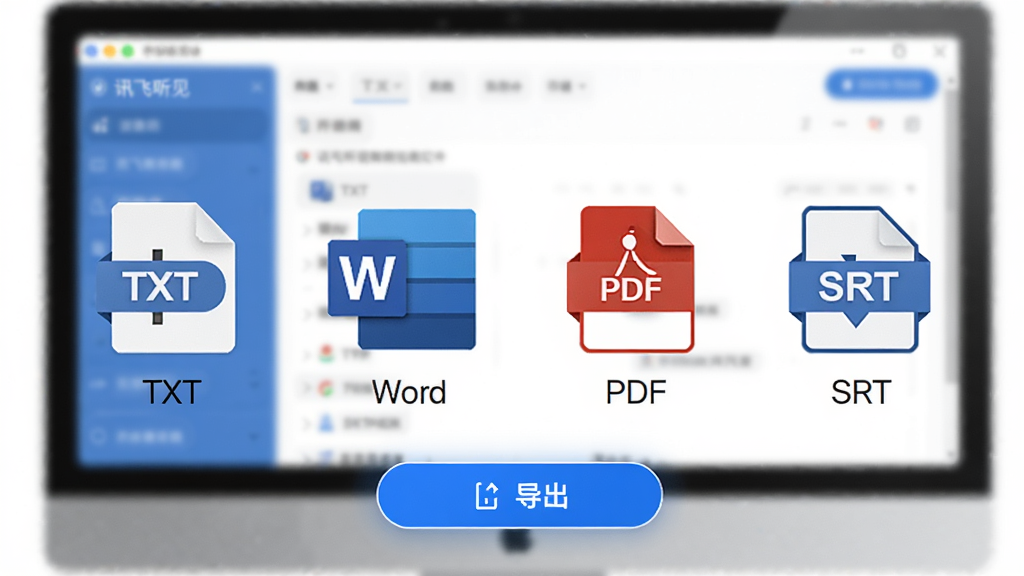Click the blue pill button at top right
Screen dimensions: 1024x576
(x=882, y=84)
